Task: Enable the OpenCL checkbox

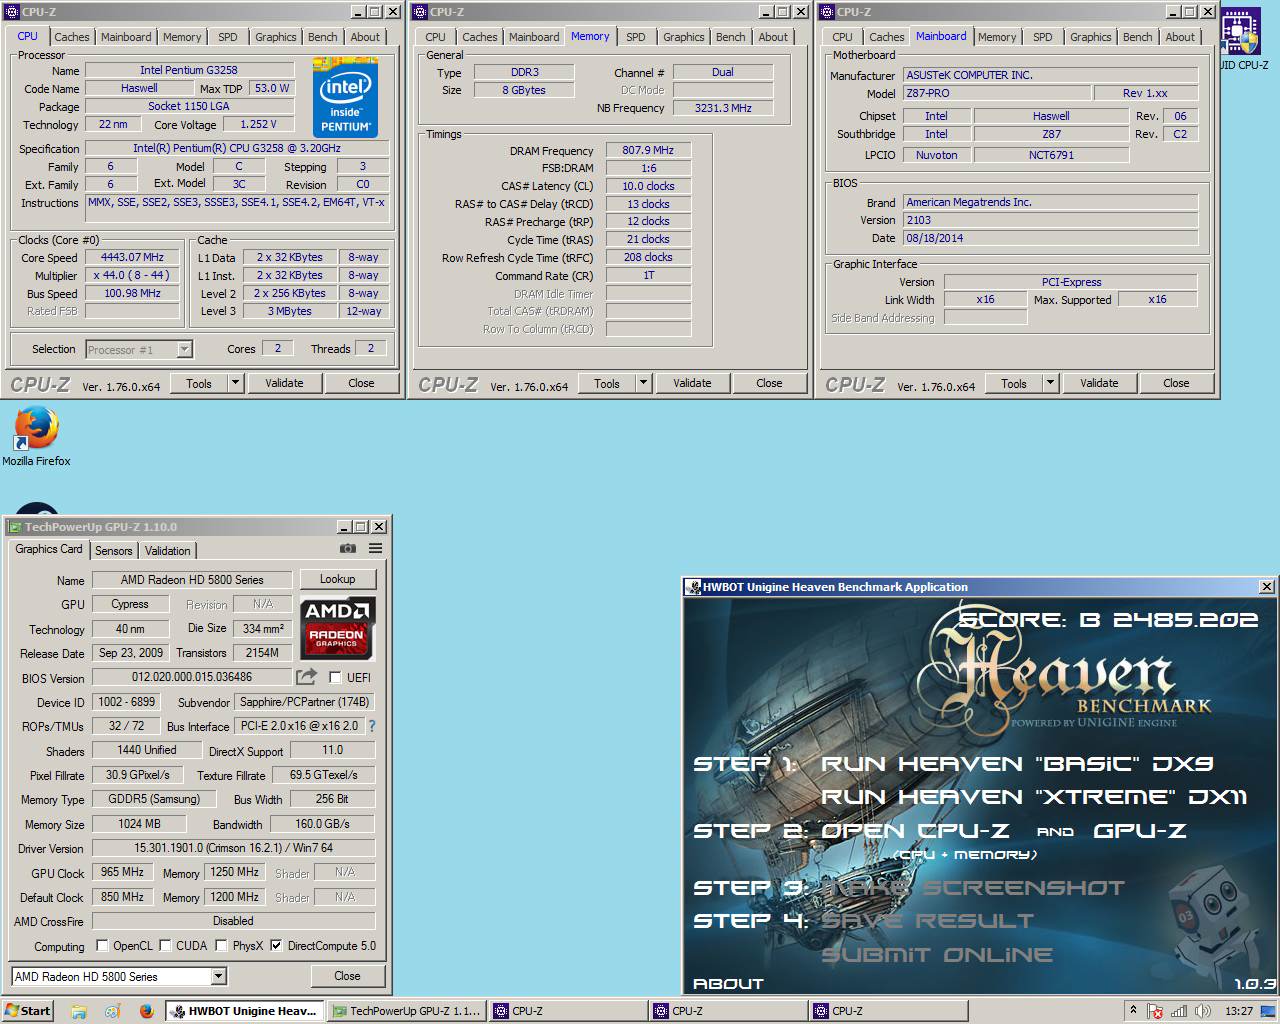Action: [102, 945]
